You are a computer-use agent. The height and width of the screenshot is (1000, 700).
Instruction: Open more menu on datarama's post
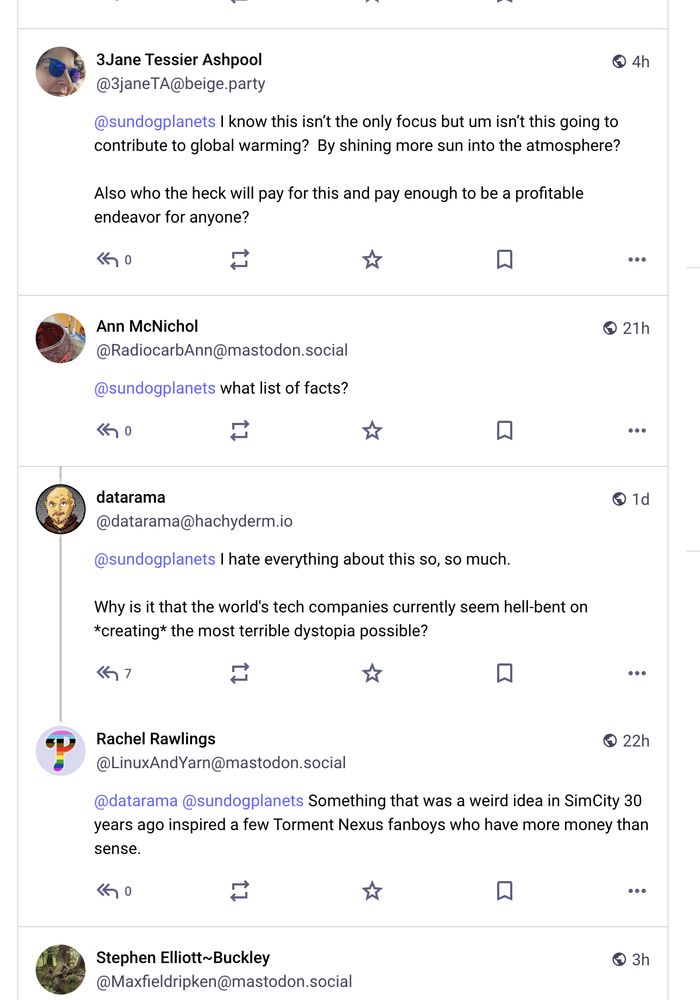637,673
